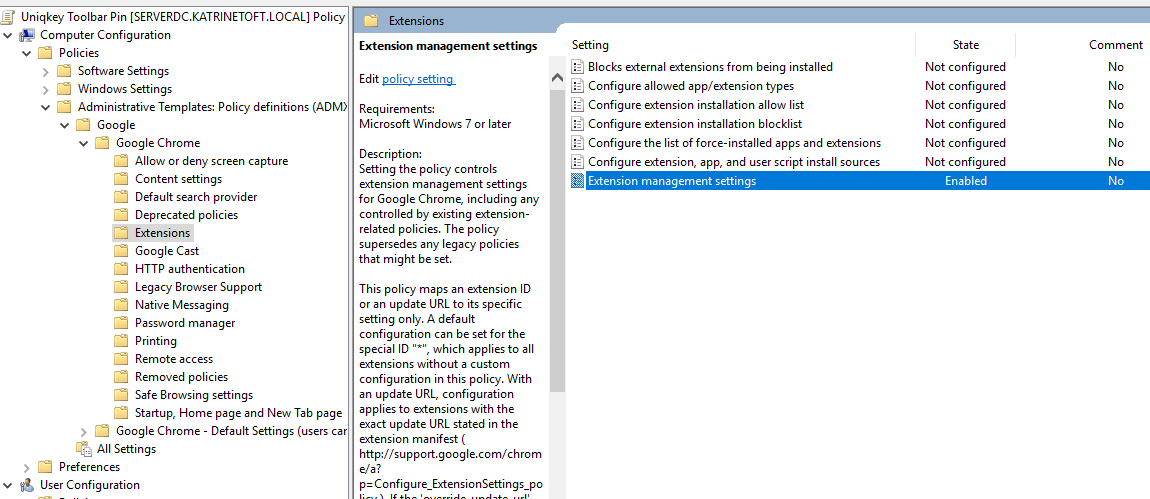The image size is (1150, 499).
Task: Select Deprecated policies in tree
Action: pos(186,215)
